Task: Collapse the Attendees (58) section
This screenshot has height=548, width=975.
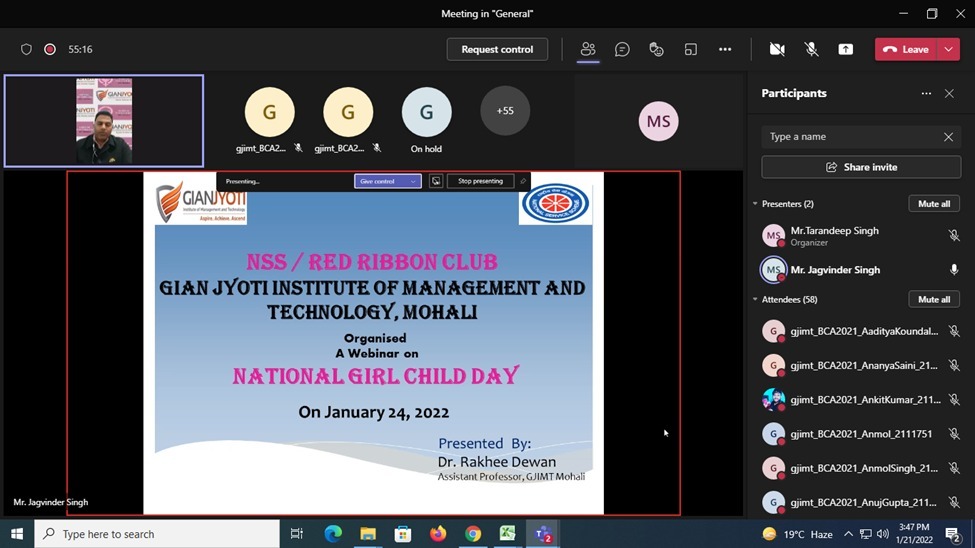Action: click(x=755, y=299)
